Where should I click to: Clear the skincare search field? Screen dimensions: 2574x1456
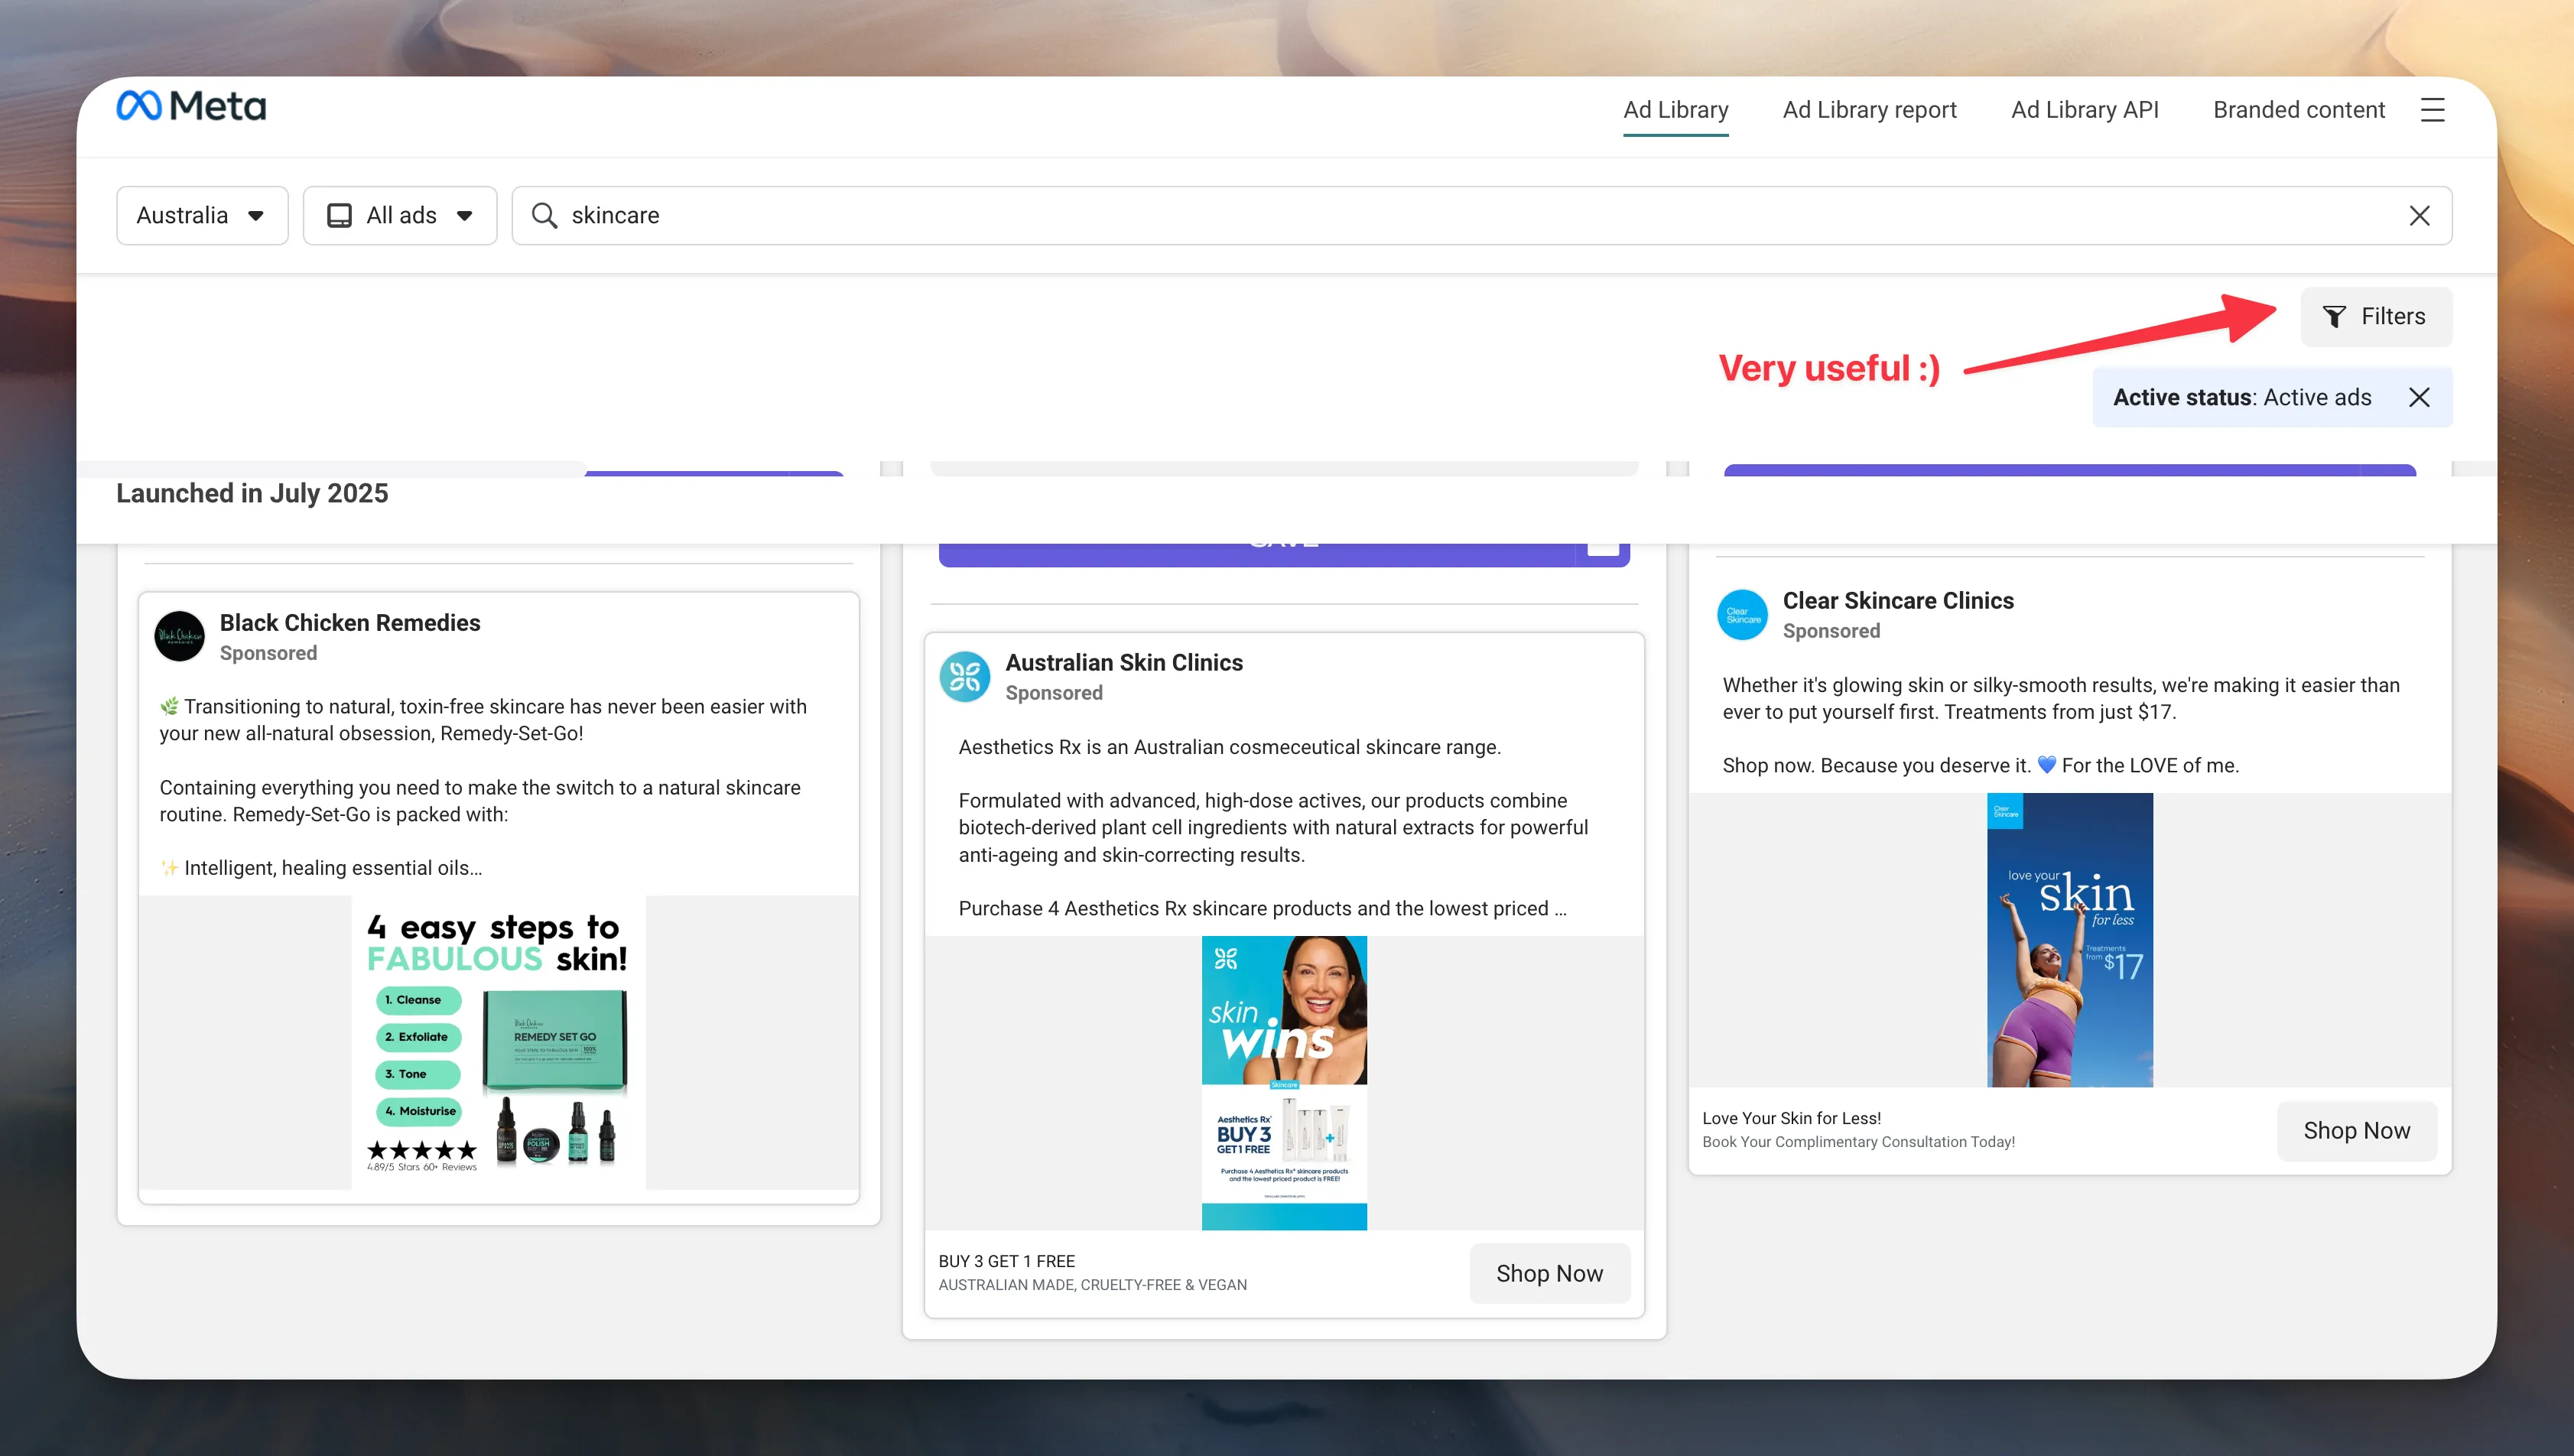pos(2419,215)
